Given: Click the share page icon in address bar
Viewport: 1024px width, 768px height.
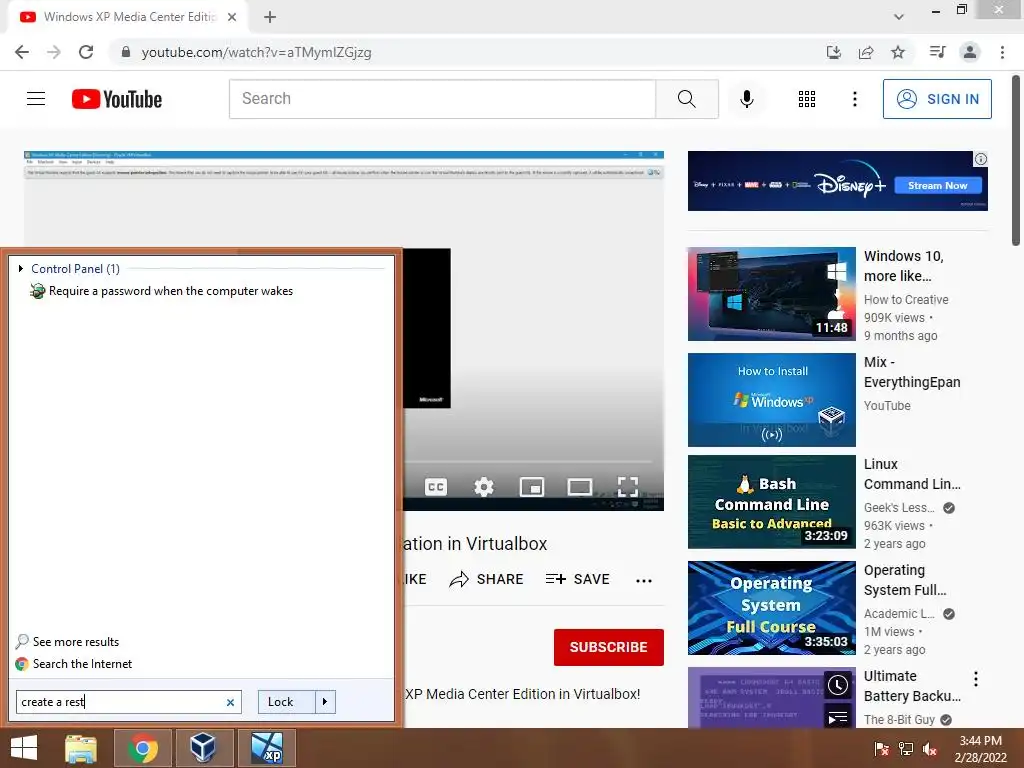Looking at the screenshot, I should click(x=866, y=52).
